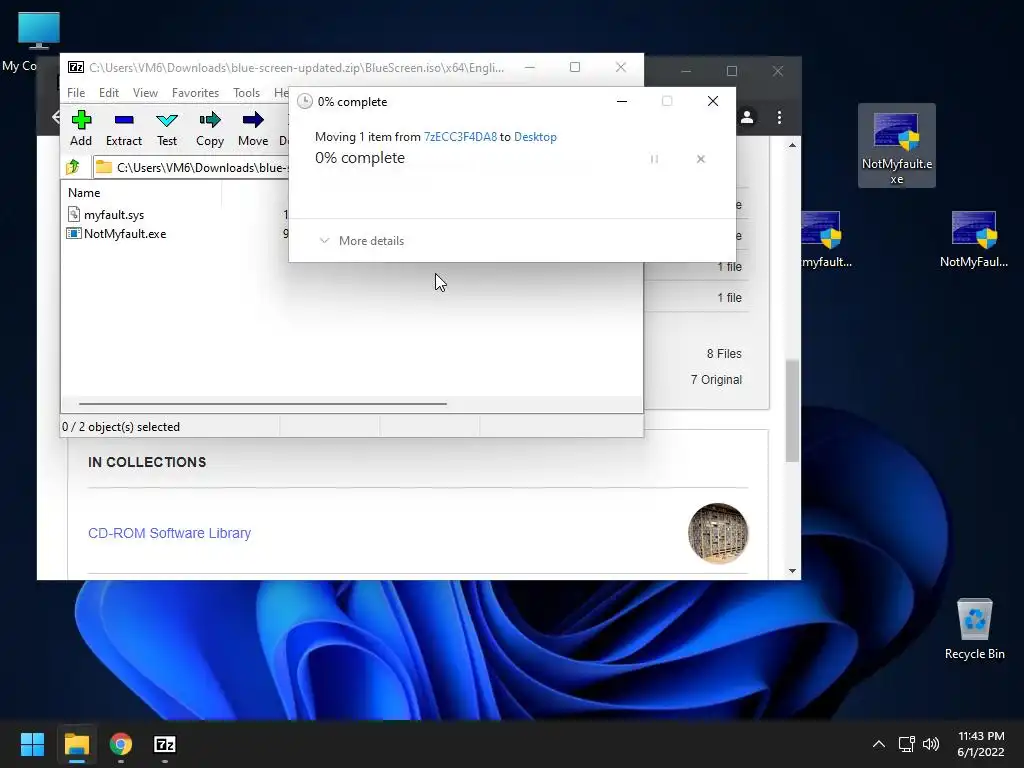Click the 7 Original text on the webpage
Screen dimensions: 1024x768
(x=716, y=379)
